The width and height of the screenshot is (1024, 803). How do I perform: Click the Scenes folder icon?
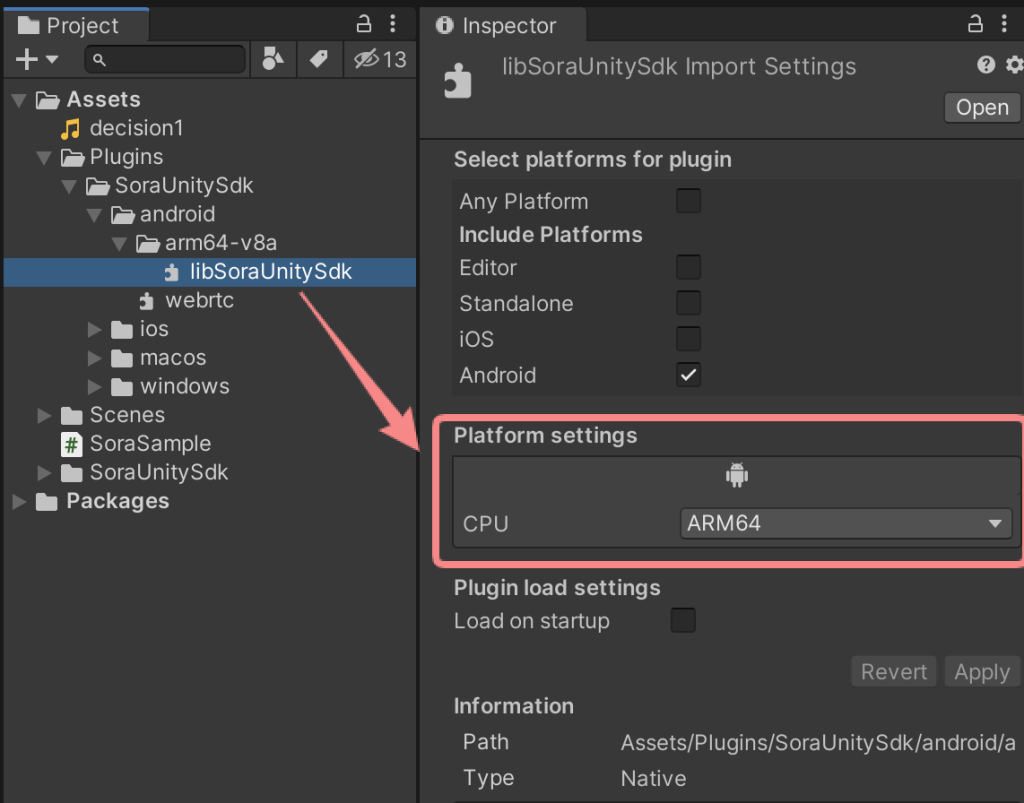pyautogui.click(x=72, y=415)
